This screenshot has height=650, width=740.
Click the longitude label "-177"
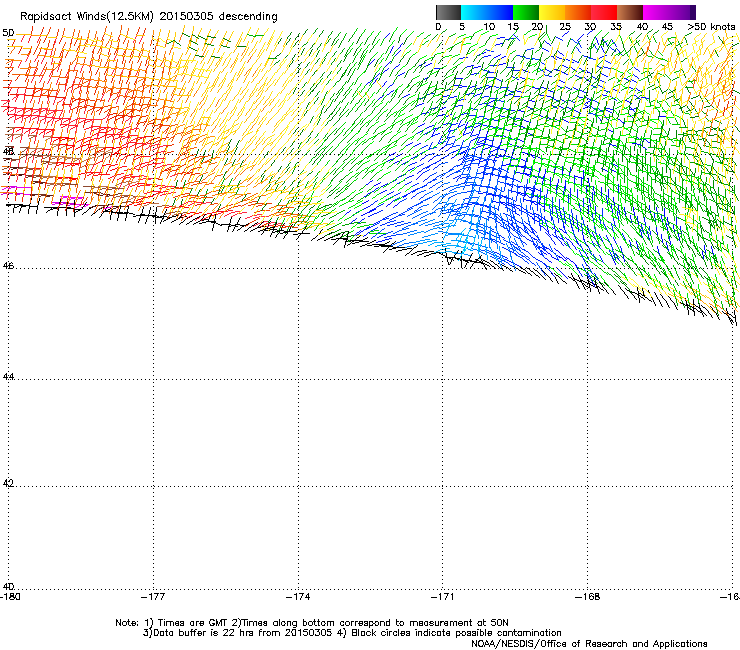[153, 597]
